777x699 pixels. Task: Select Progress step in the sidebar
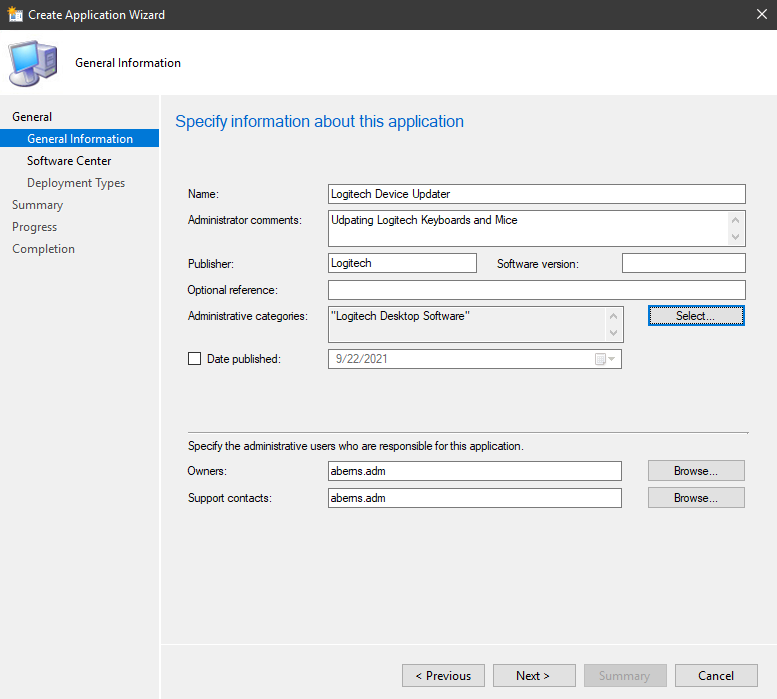pos(35,227)
